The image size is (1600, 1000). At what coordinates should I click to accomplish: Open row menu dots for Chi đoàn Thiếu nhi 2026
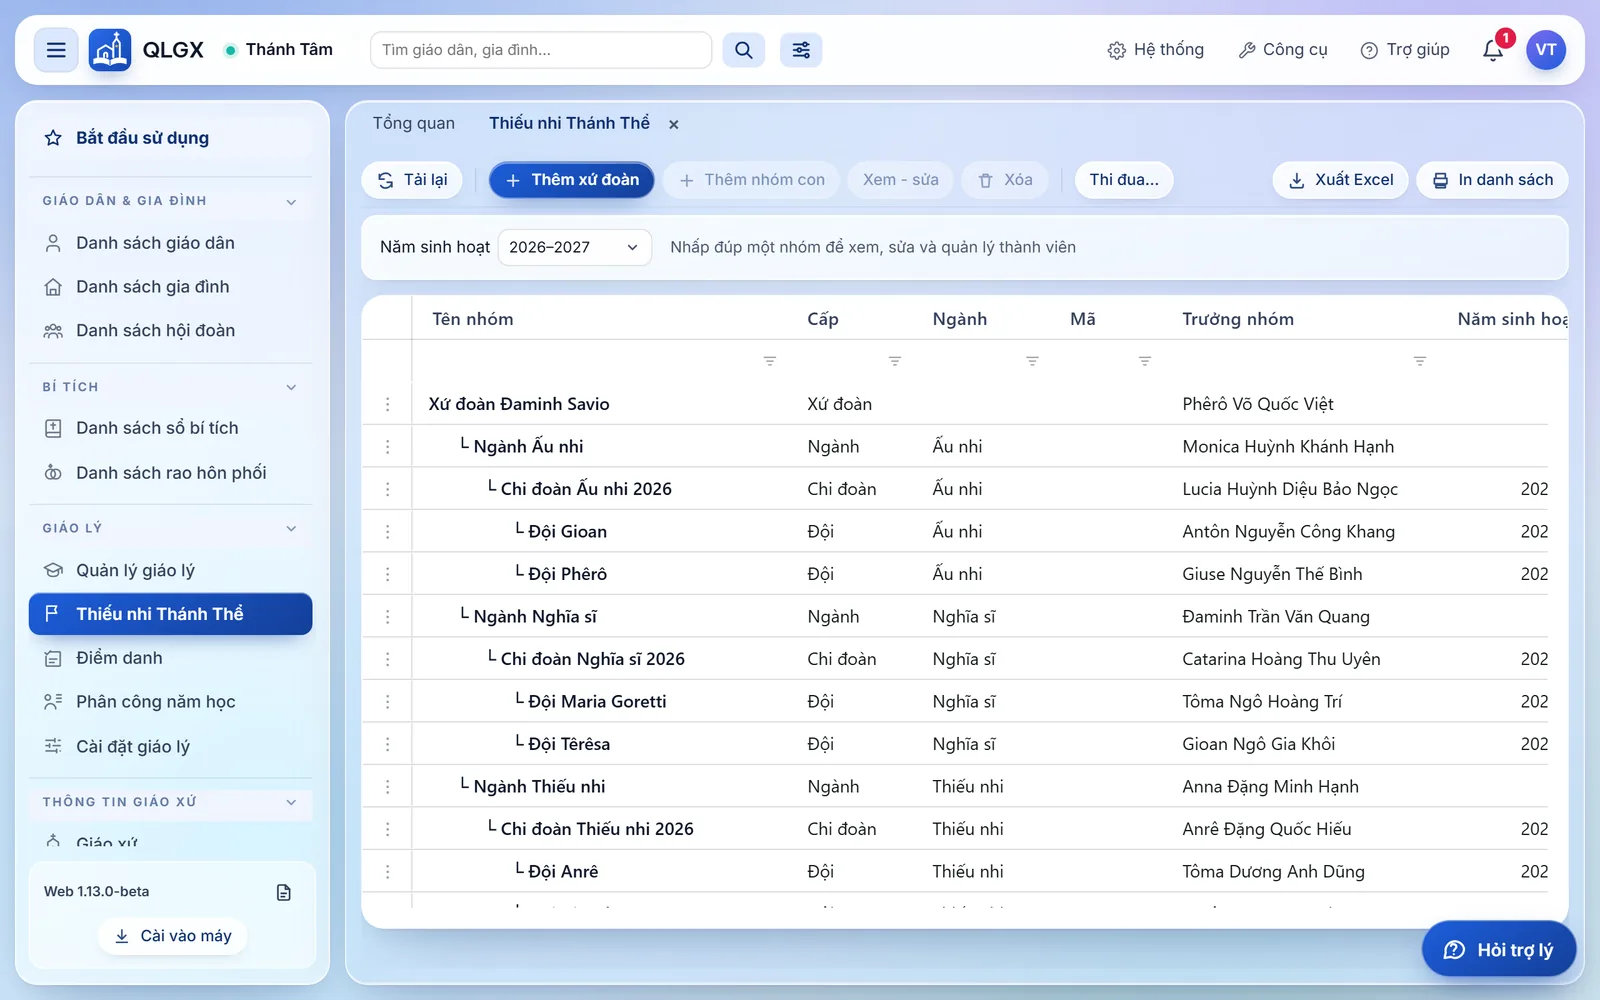tap(388, 829)
